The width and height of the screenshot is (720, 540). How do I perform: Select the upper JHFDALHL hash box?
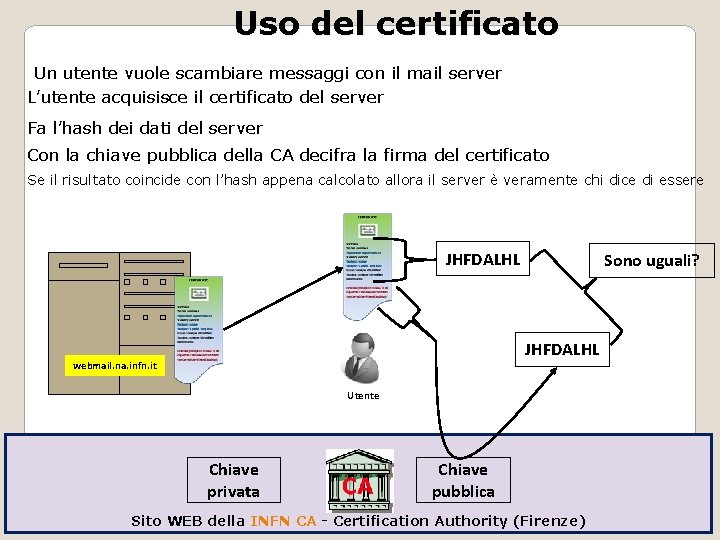coord(483,259)
